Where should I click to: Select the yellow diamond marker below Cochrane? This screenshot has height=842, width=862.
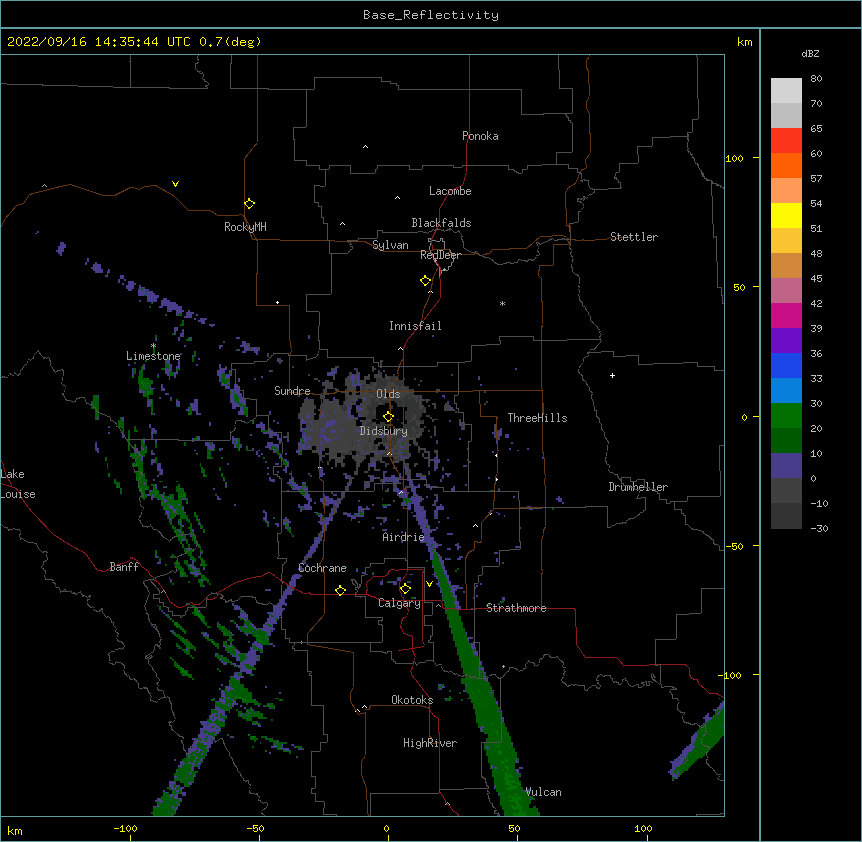pyautogui.click(x=340, y=590)
